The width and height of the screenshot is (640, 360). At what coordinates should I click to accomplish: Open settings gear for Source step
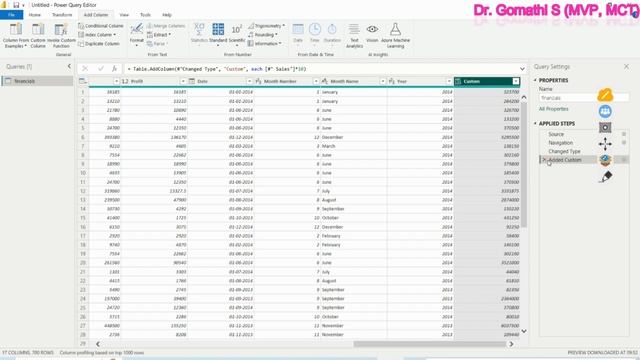pyautogui.click(x=624, y=134)
